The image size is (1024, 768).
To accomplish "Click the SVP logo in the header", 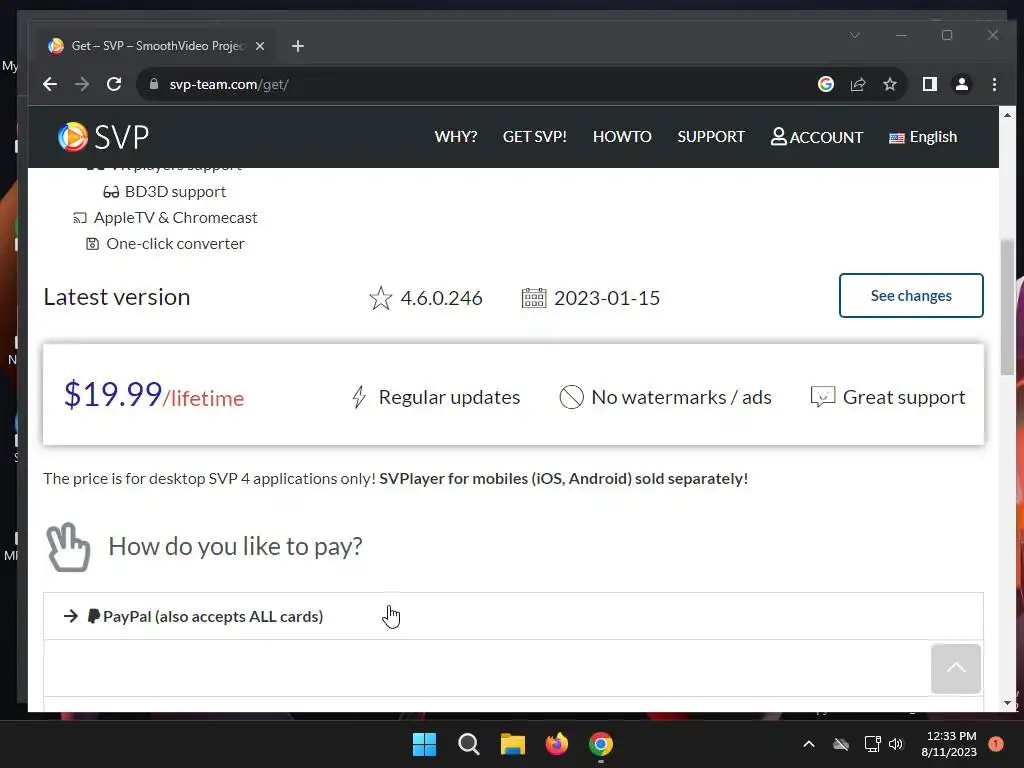I will click(x=103, y=136).
